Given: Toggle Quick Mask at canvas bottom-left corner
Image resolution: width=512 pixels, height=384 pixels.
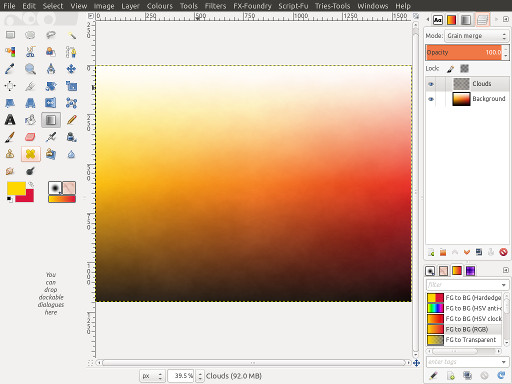Looking at the screenshot, I should click(x=91, y=363).
